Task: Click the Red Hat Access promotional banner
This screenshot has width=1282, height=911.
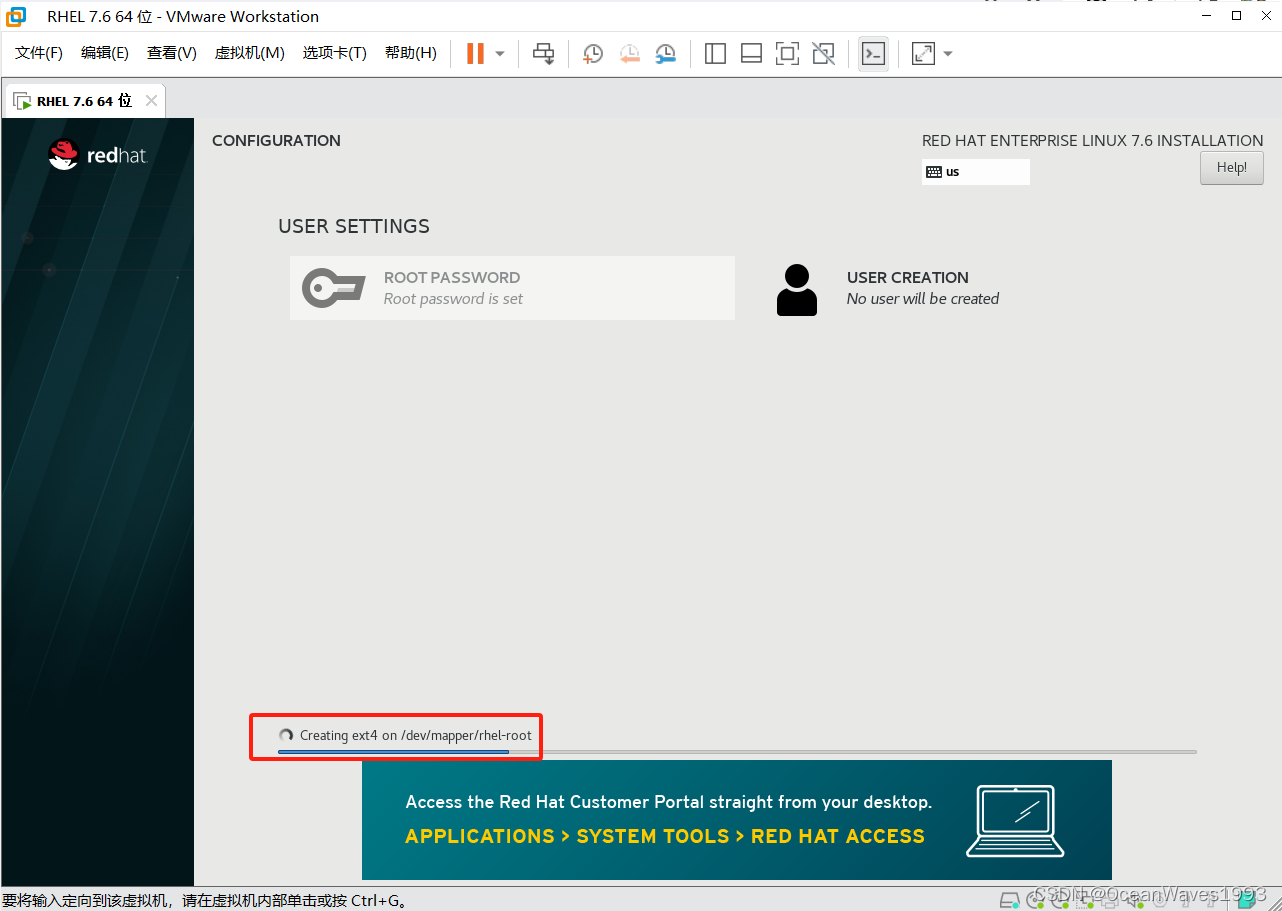Action: 737,820
